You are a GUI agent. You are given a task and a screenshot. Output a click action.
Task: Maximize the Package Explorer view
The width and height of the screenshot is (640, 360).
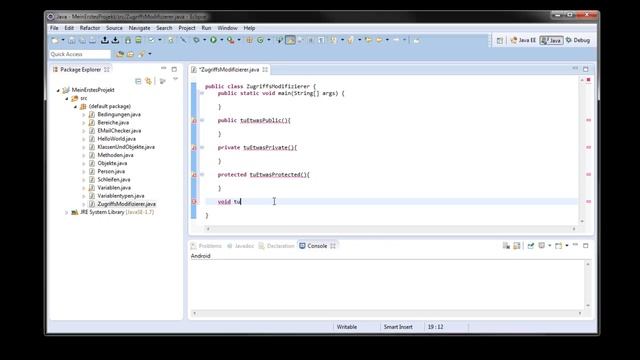click(174, 69)
